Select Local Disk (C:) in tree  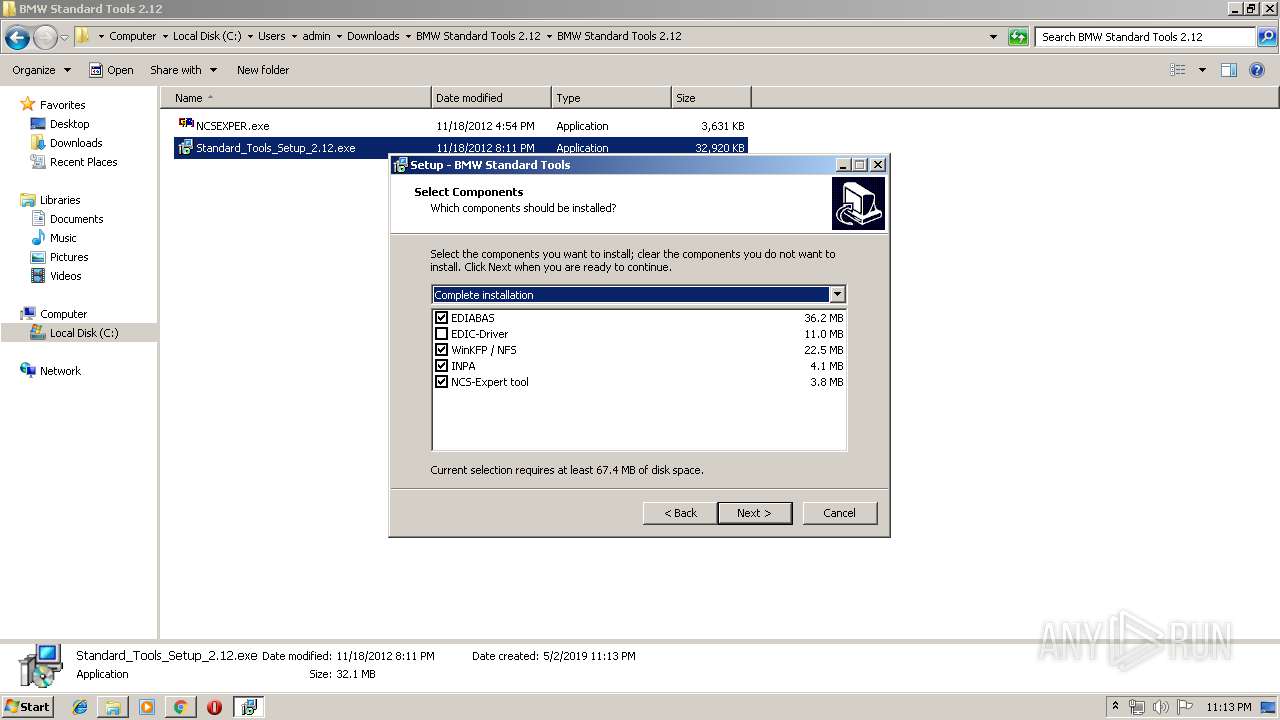point(84,333)
